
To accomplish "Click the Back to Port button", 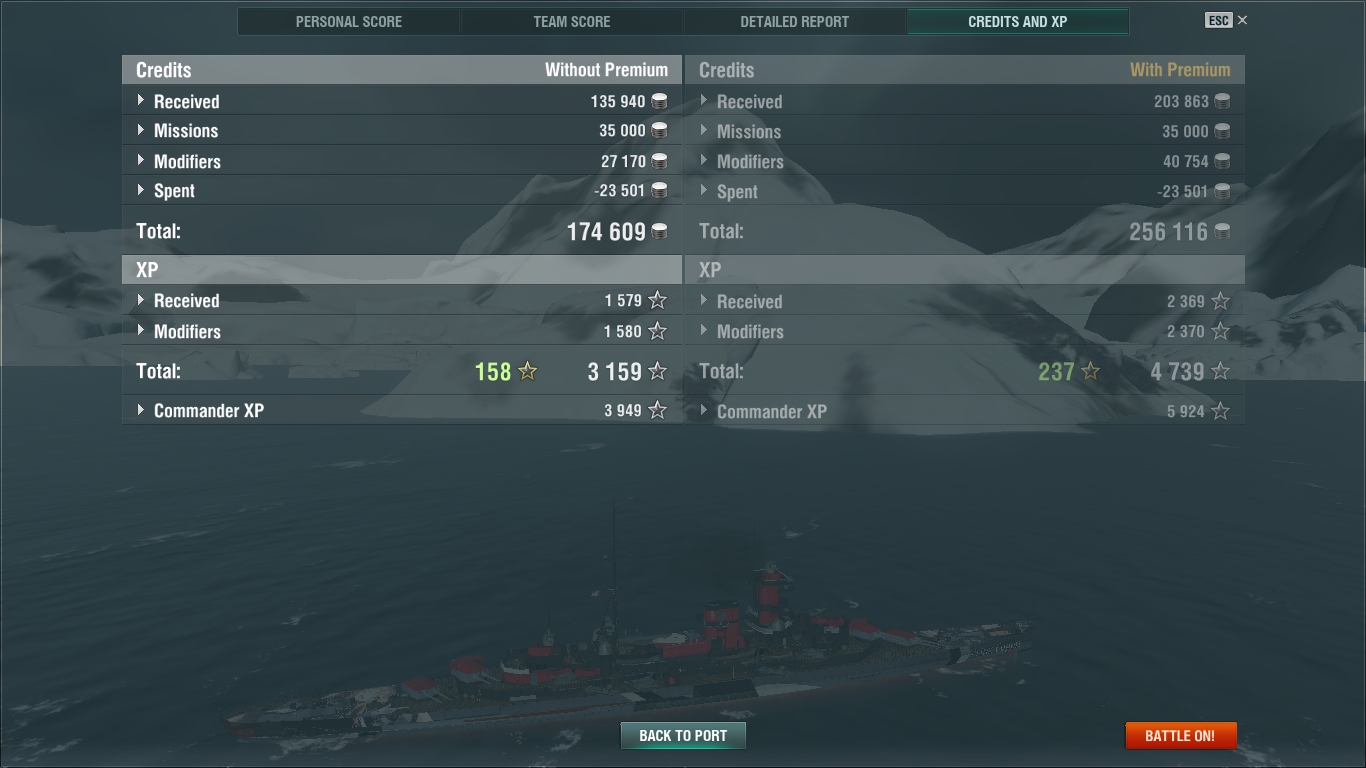I will (683, 735).
